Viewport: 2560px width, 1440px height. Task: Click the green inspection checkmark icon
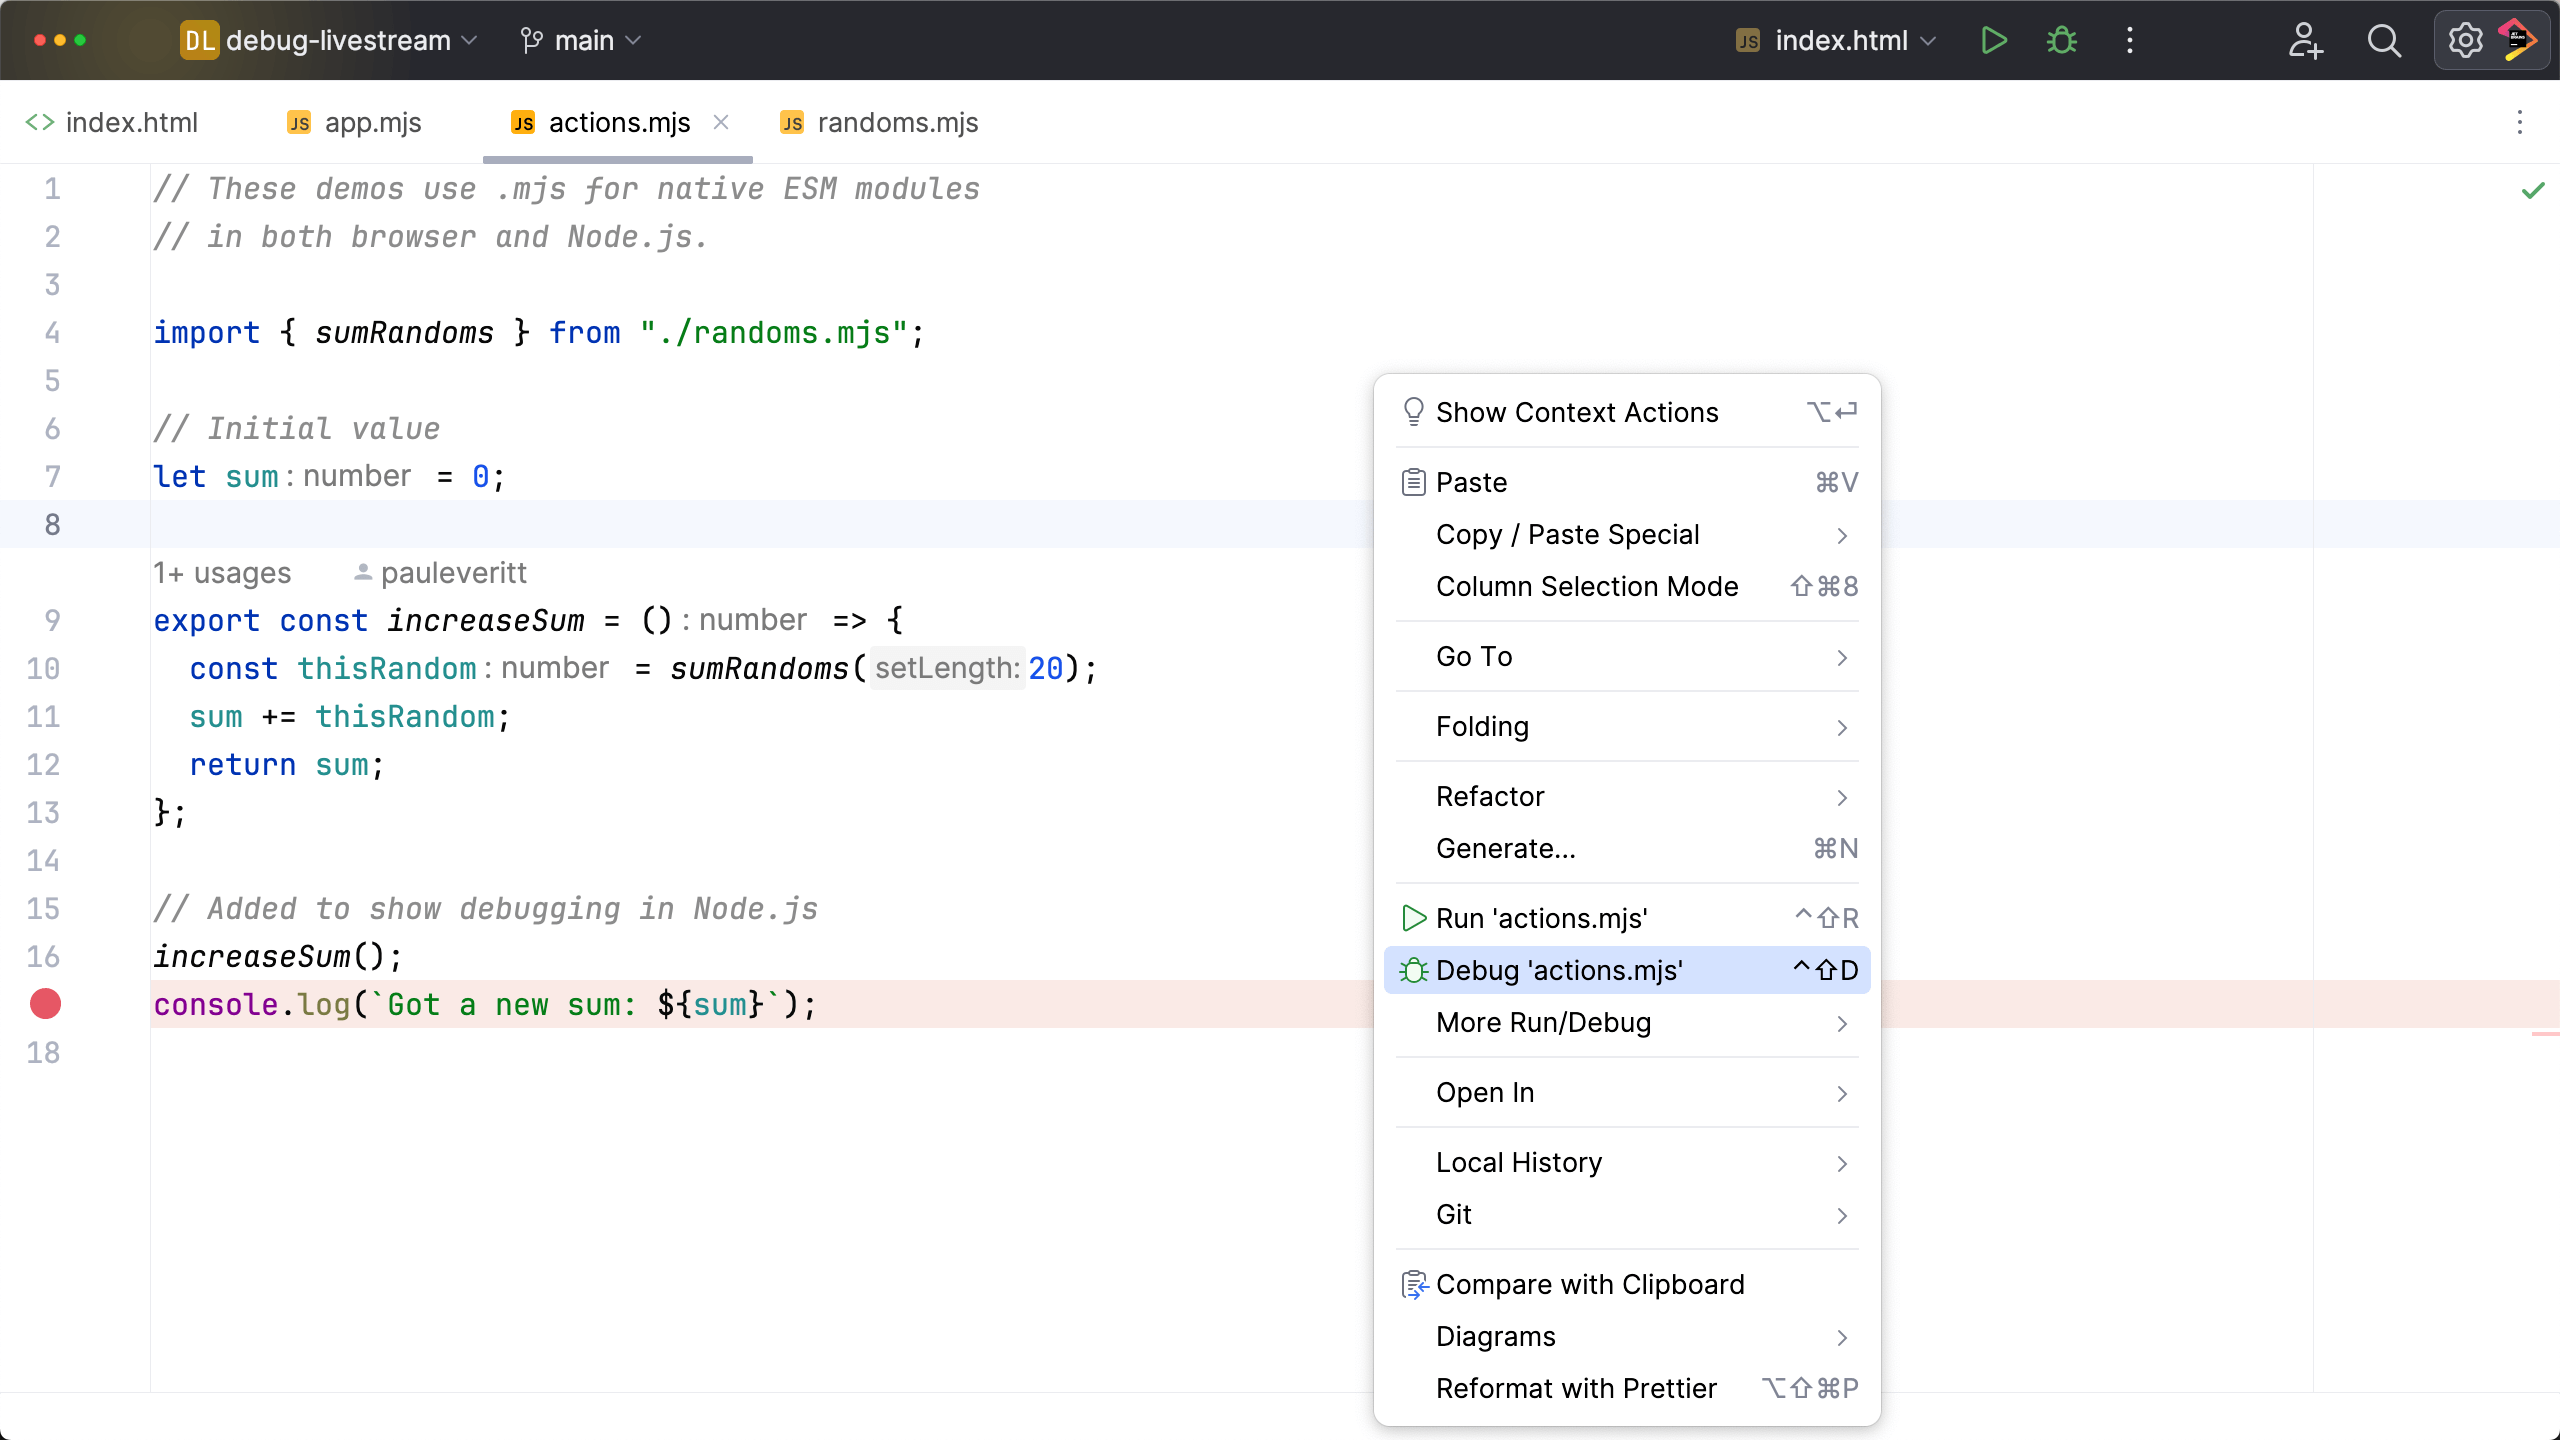tap(2532, 190)
